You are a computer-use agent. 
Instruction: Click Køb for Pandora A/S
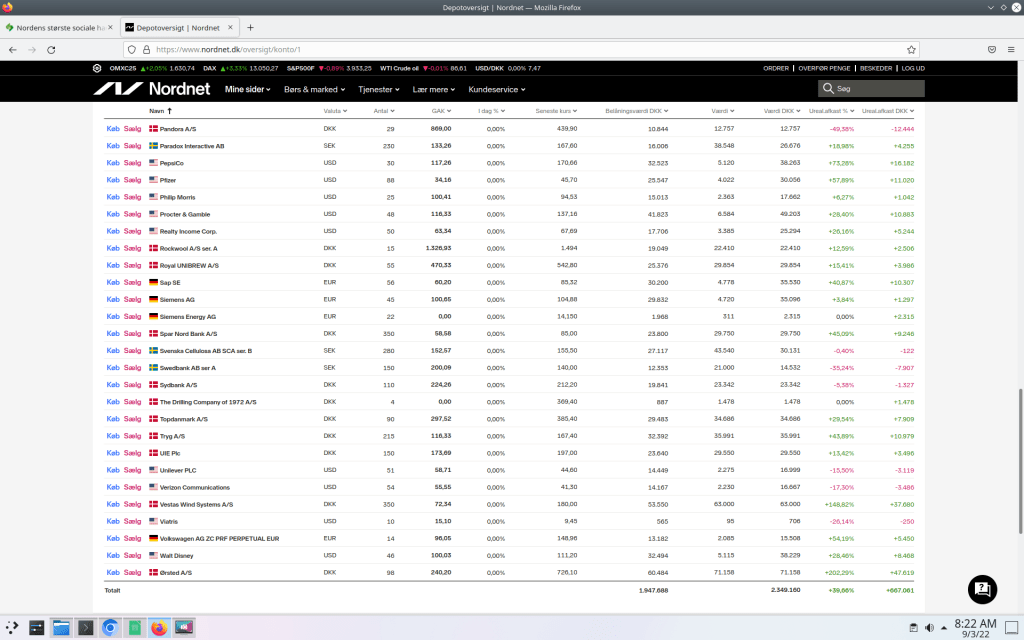(x=112, y=129)
